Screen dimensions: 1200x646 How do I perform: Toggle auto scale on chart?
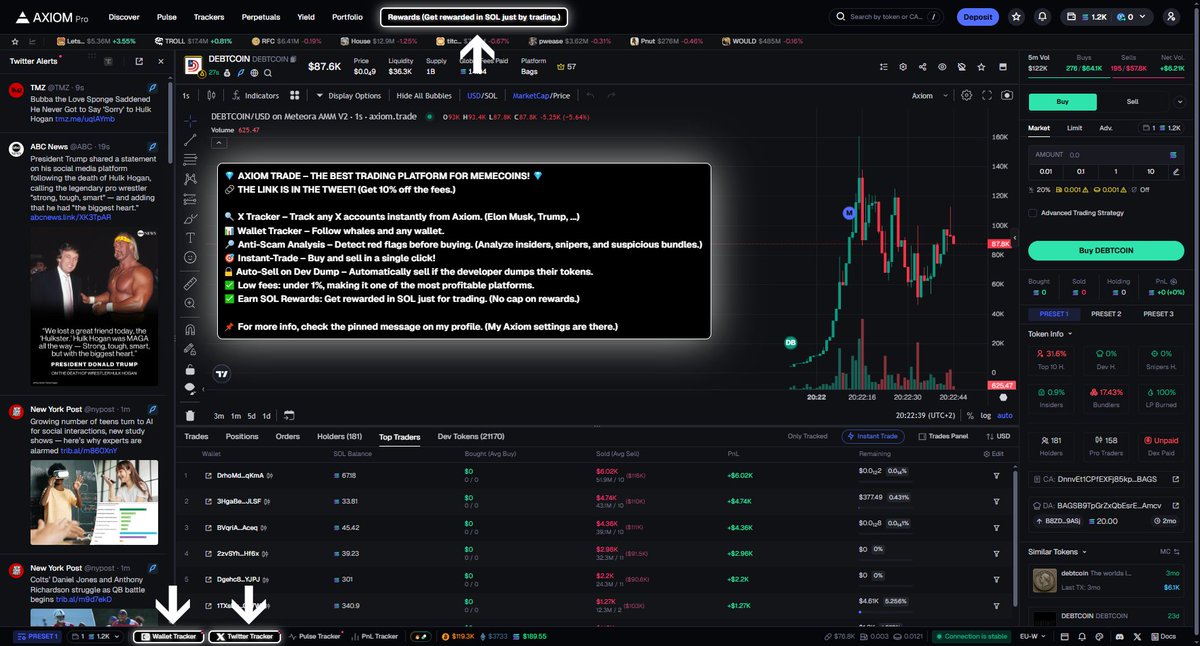[x=1005, y=415]
